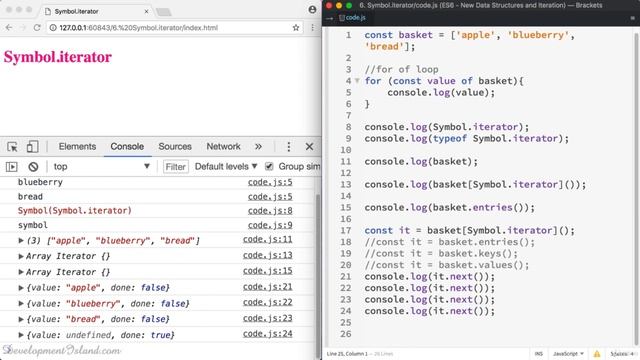
Task: Toggle INS insert mode in status bar
Action: pyautogui.click(x=539, y=354)
